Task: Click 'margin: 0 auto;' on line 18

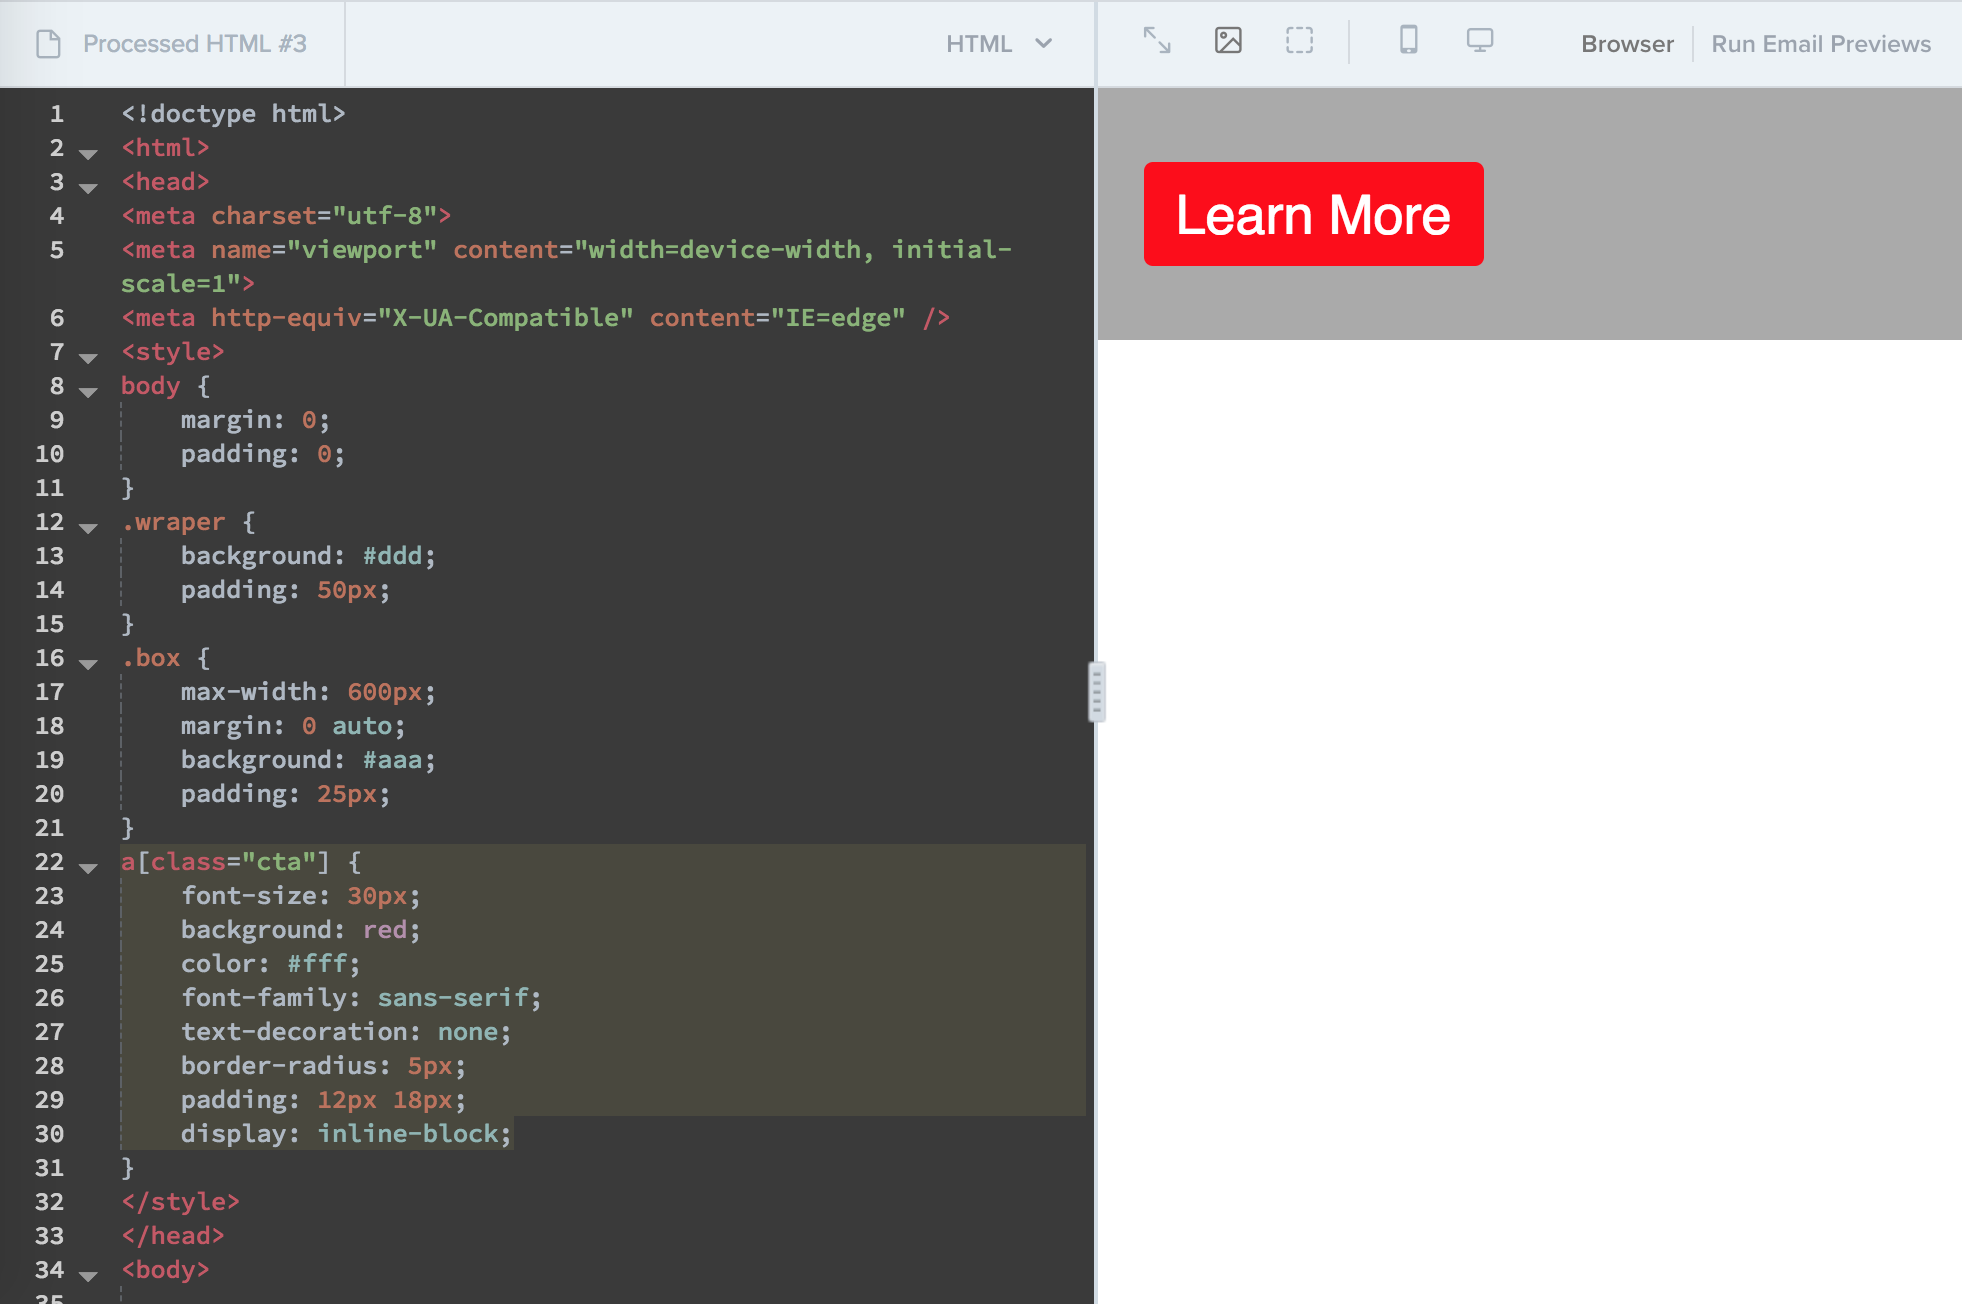Action: point(293,726)
